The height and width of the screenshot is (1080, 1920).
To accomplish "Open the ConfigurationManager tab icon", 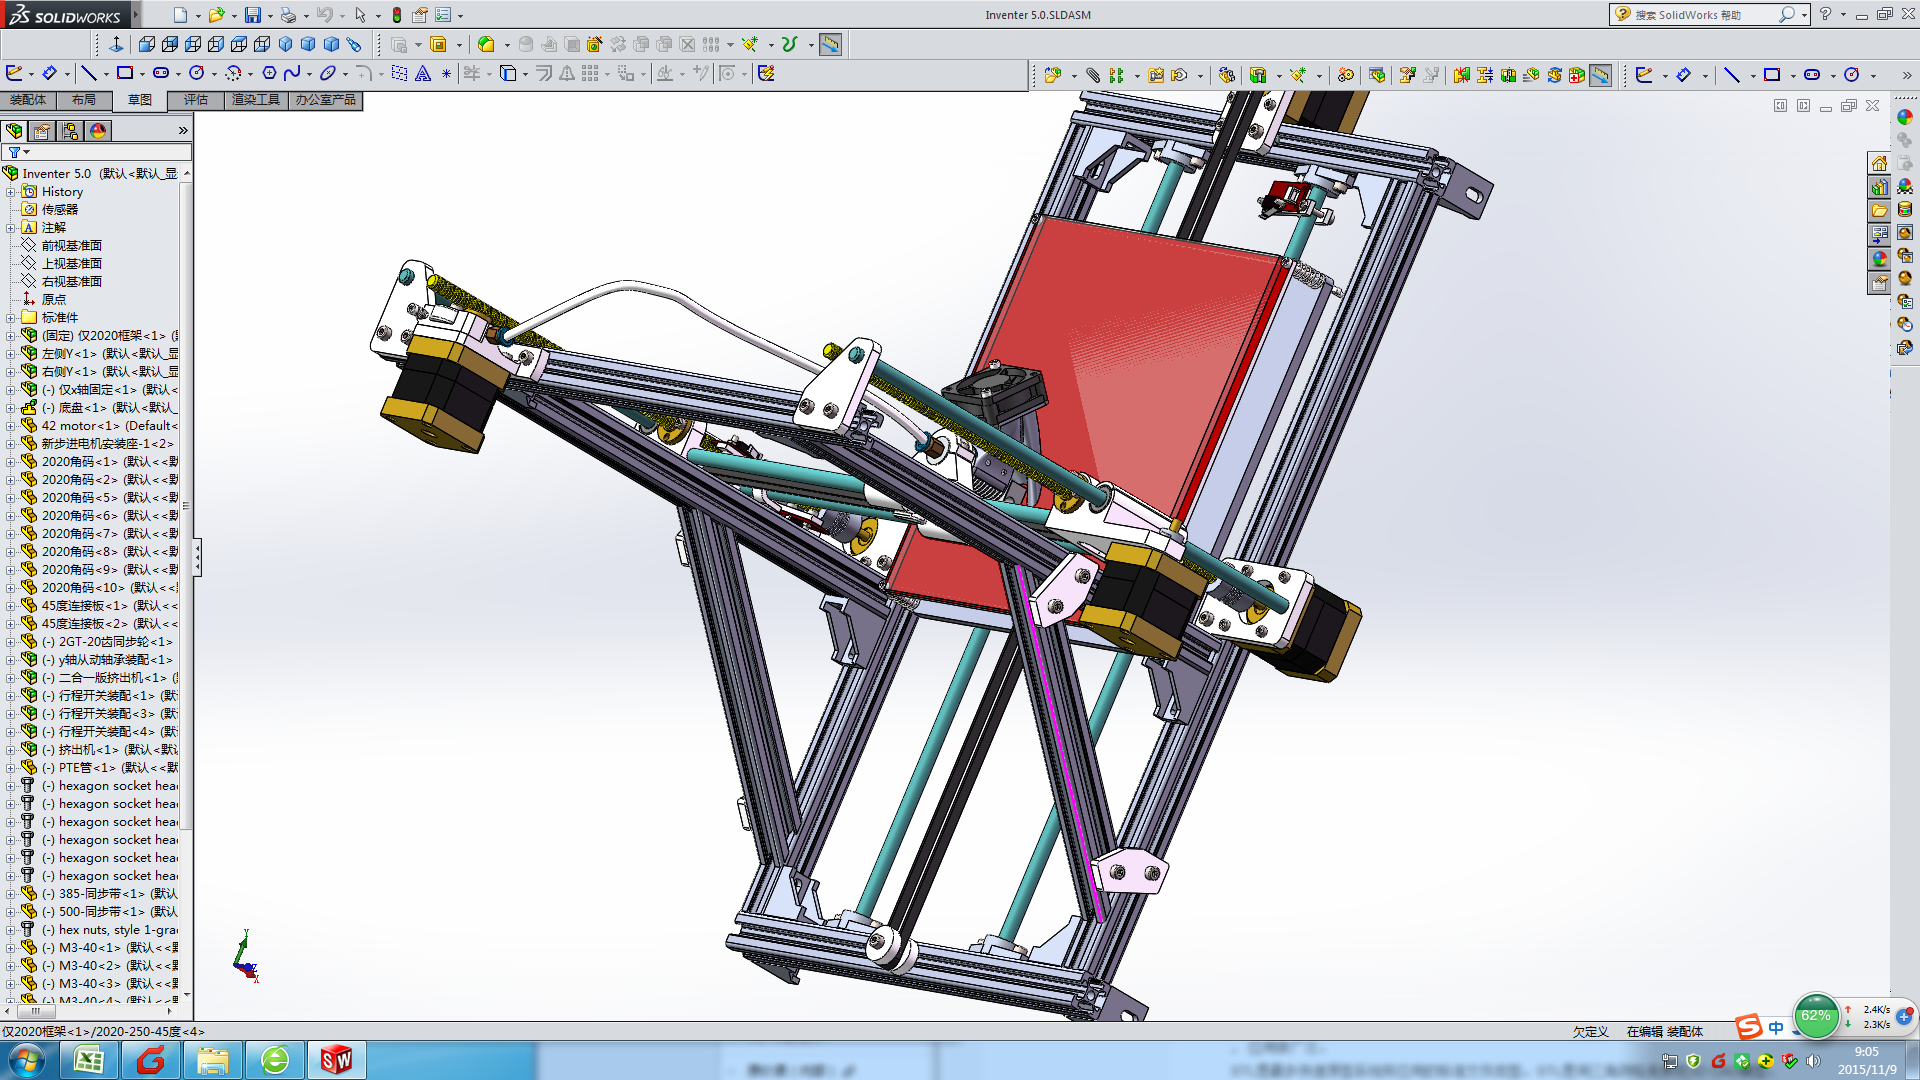I will tap(70, 131).
